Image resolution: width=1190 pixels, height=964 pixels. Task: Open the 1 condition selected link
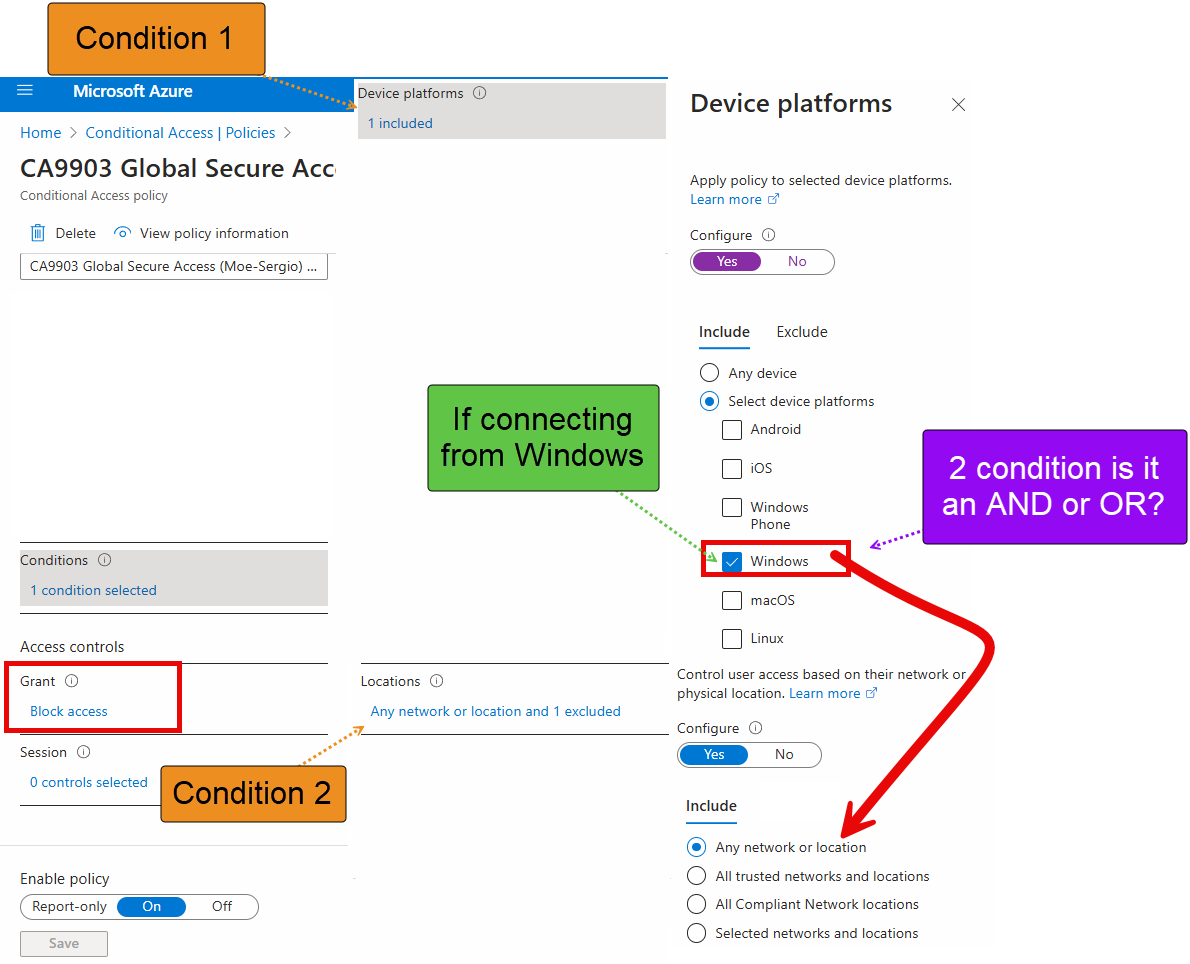click(x=92, y=590)
